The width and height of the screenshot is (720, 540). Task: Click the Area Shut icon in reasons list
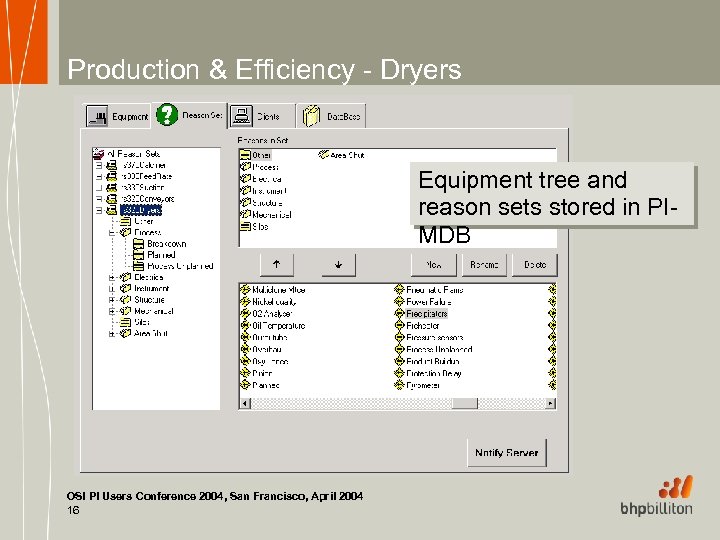click(x=324, y=155)
